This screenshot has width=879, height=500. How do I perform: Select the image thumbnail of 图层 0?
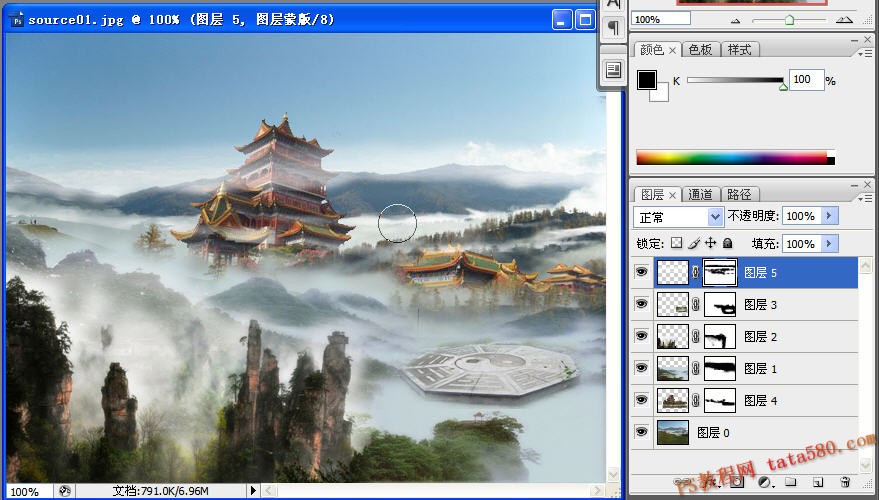pyautogui.click(x=673, y=433)
